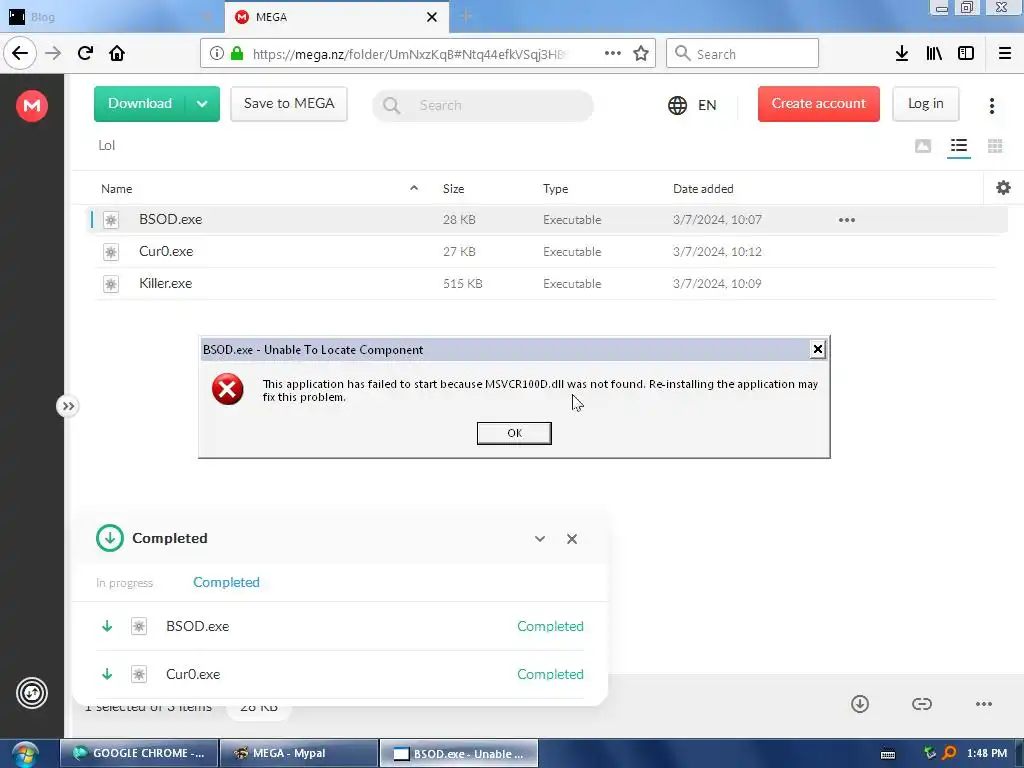Image resolution: width=1024 pixels, height=768 pixels.
Task: Click completed BSOD.exe transfer entry
Action: pos(340,626)
